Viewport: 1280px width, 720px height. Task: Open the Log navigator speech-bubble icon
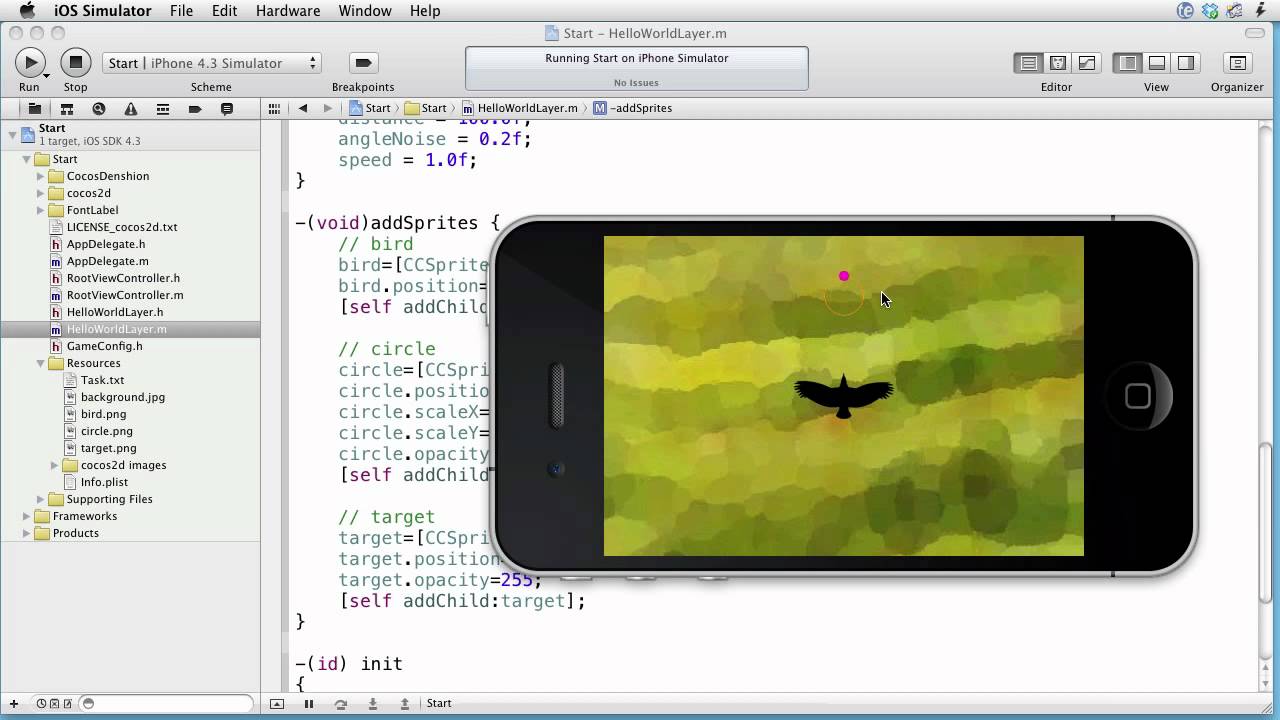click(227, 108)
